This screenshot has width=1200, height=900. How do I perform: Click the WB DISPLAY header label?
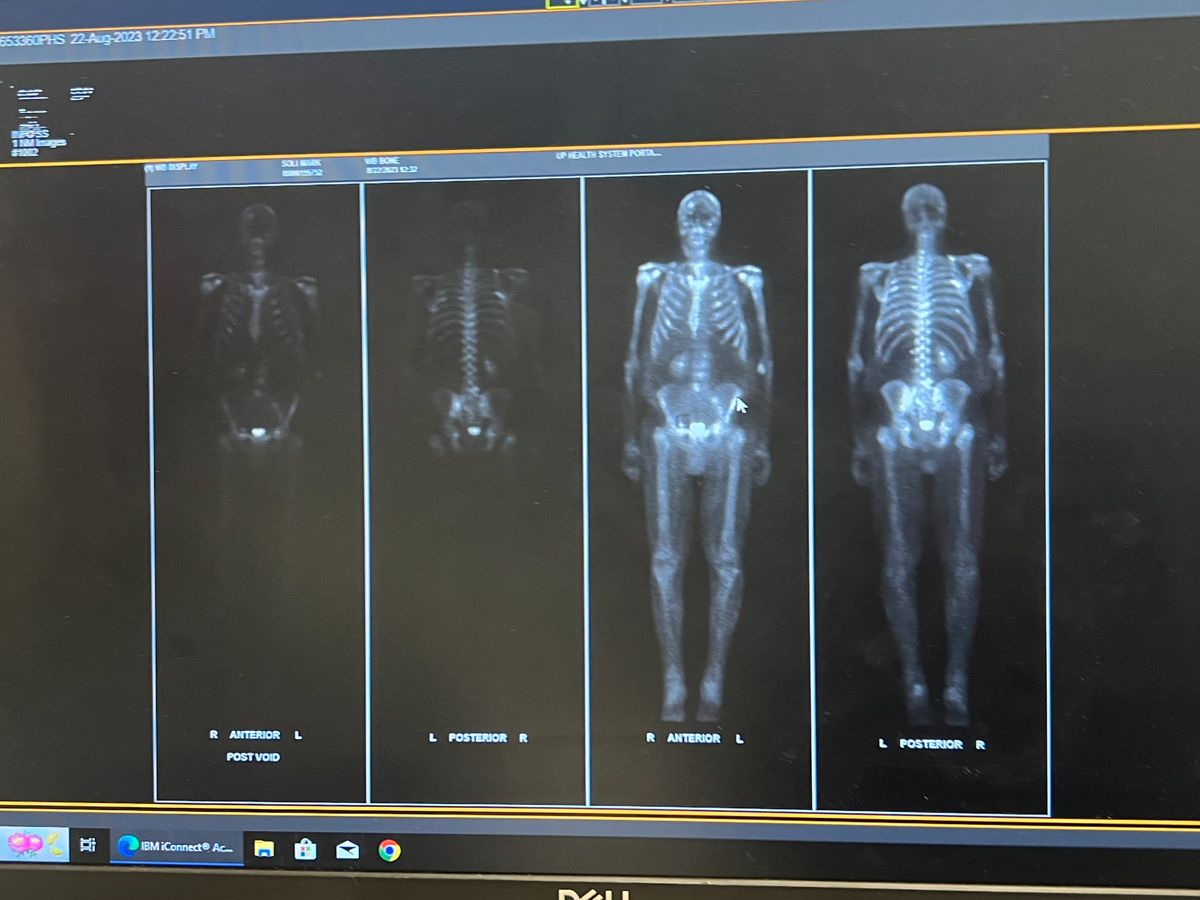pos(172,167)
